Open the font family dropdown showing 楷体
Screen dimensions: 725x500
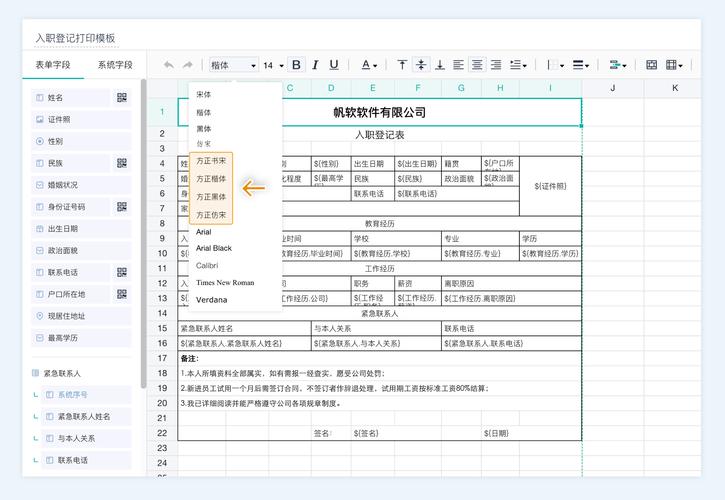(x=233, y=65)
